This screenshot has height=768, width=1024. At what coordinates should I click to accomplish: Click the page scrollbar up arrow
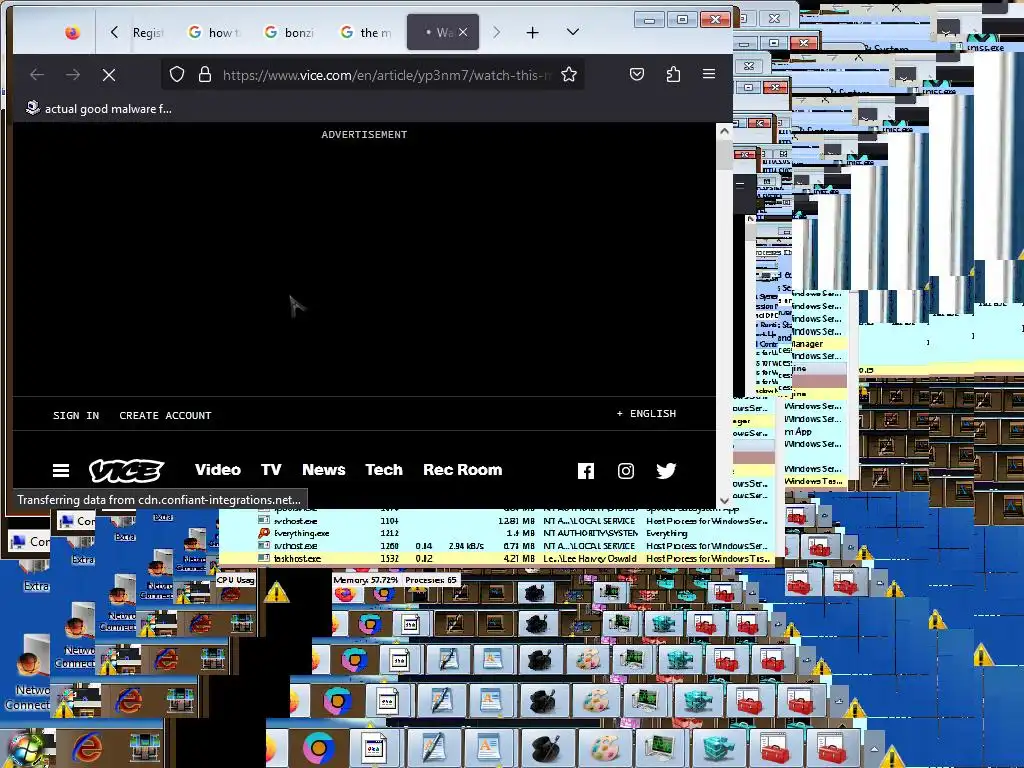(724, 131)
